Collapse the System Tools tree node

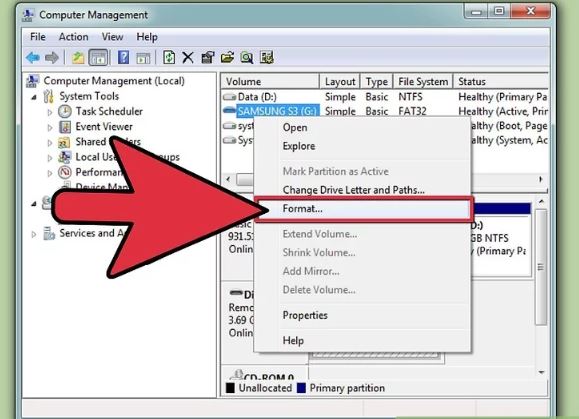pyautogui.click(x=34, y=97)
